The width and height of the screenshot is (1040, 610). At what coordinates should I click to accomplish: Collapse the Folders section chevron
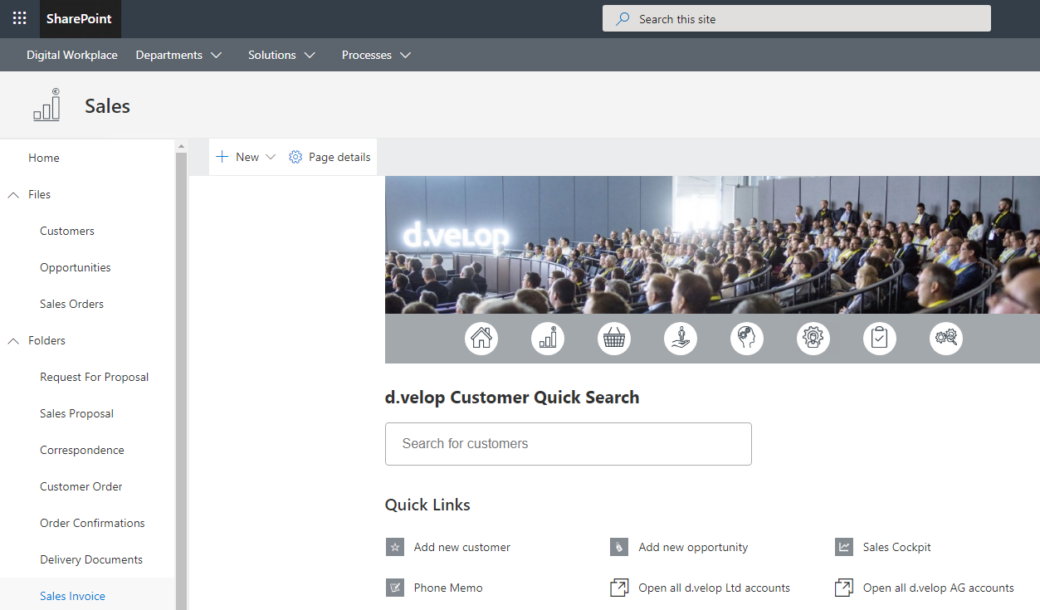click(13, 341)
